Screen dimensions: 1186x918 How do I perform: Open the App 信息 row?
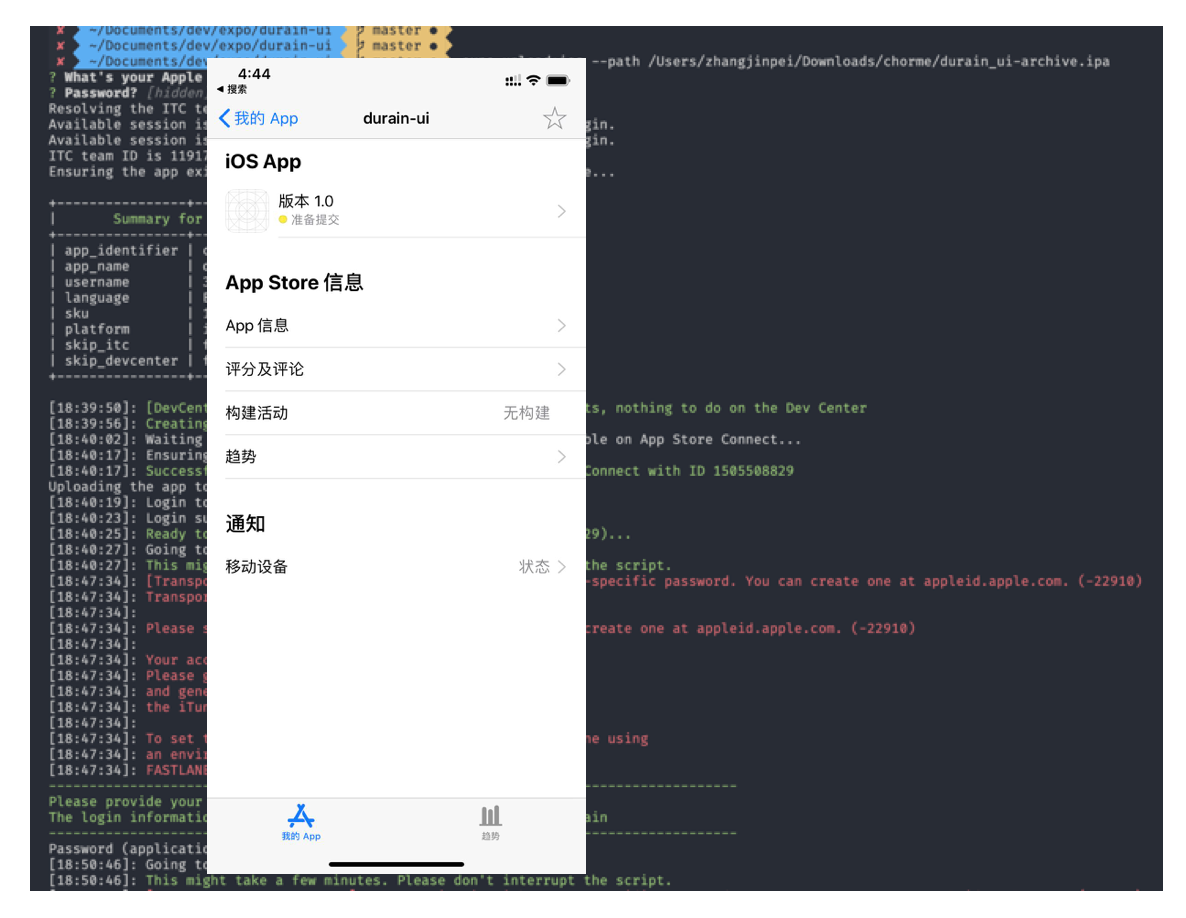pyautogui.click(x=396, y=326)
